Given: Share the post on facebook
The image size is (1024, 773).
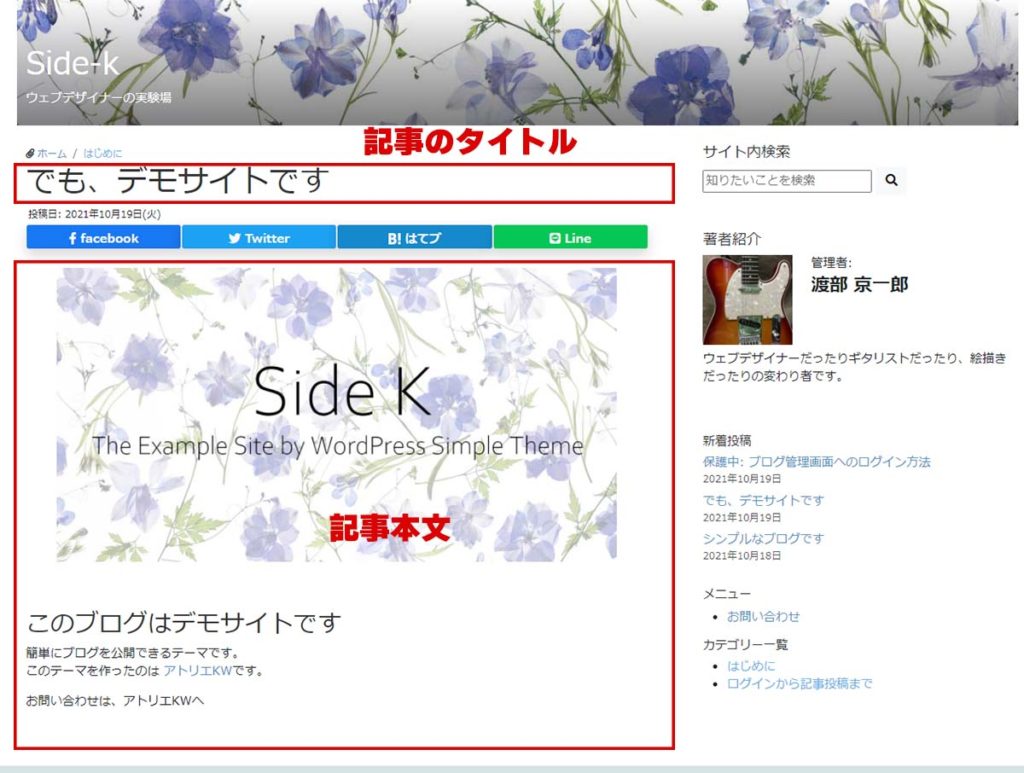Looking at the screenshot, I should click(x=104, y=238).
